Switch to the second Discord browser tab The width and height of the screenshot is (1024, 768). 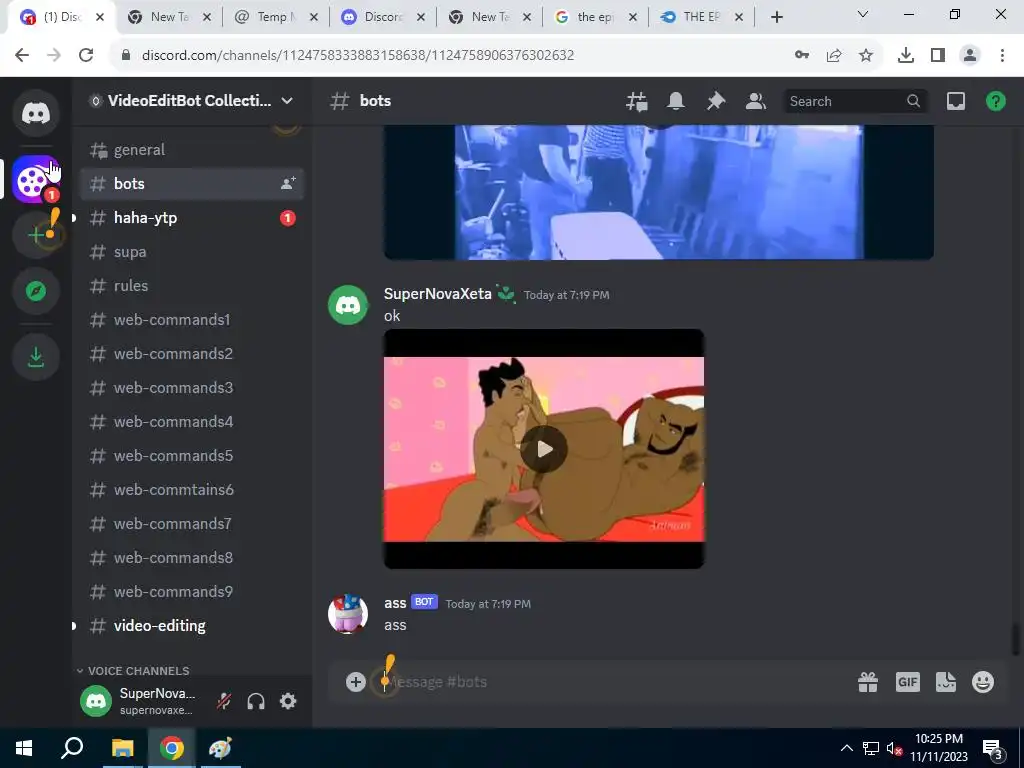pyautogui.click(x=383, y=17)
